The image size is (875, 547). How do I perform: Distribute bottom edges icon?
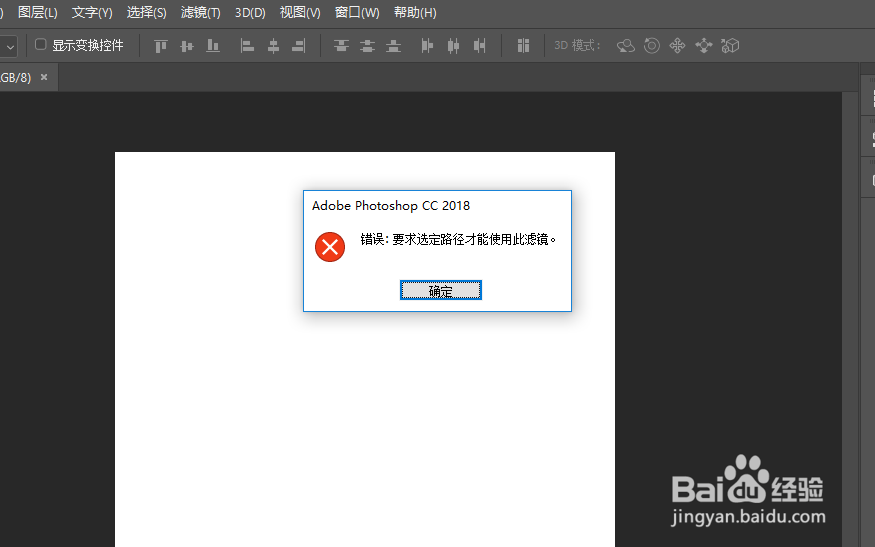pyautogui.click(x=393, y=46)
